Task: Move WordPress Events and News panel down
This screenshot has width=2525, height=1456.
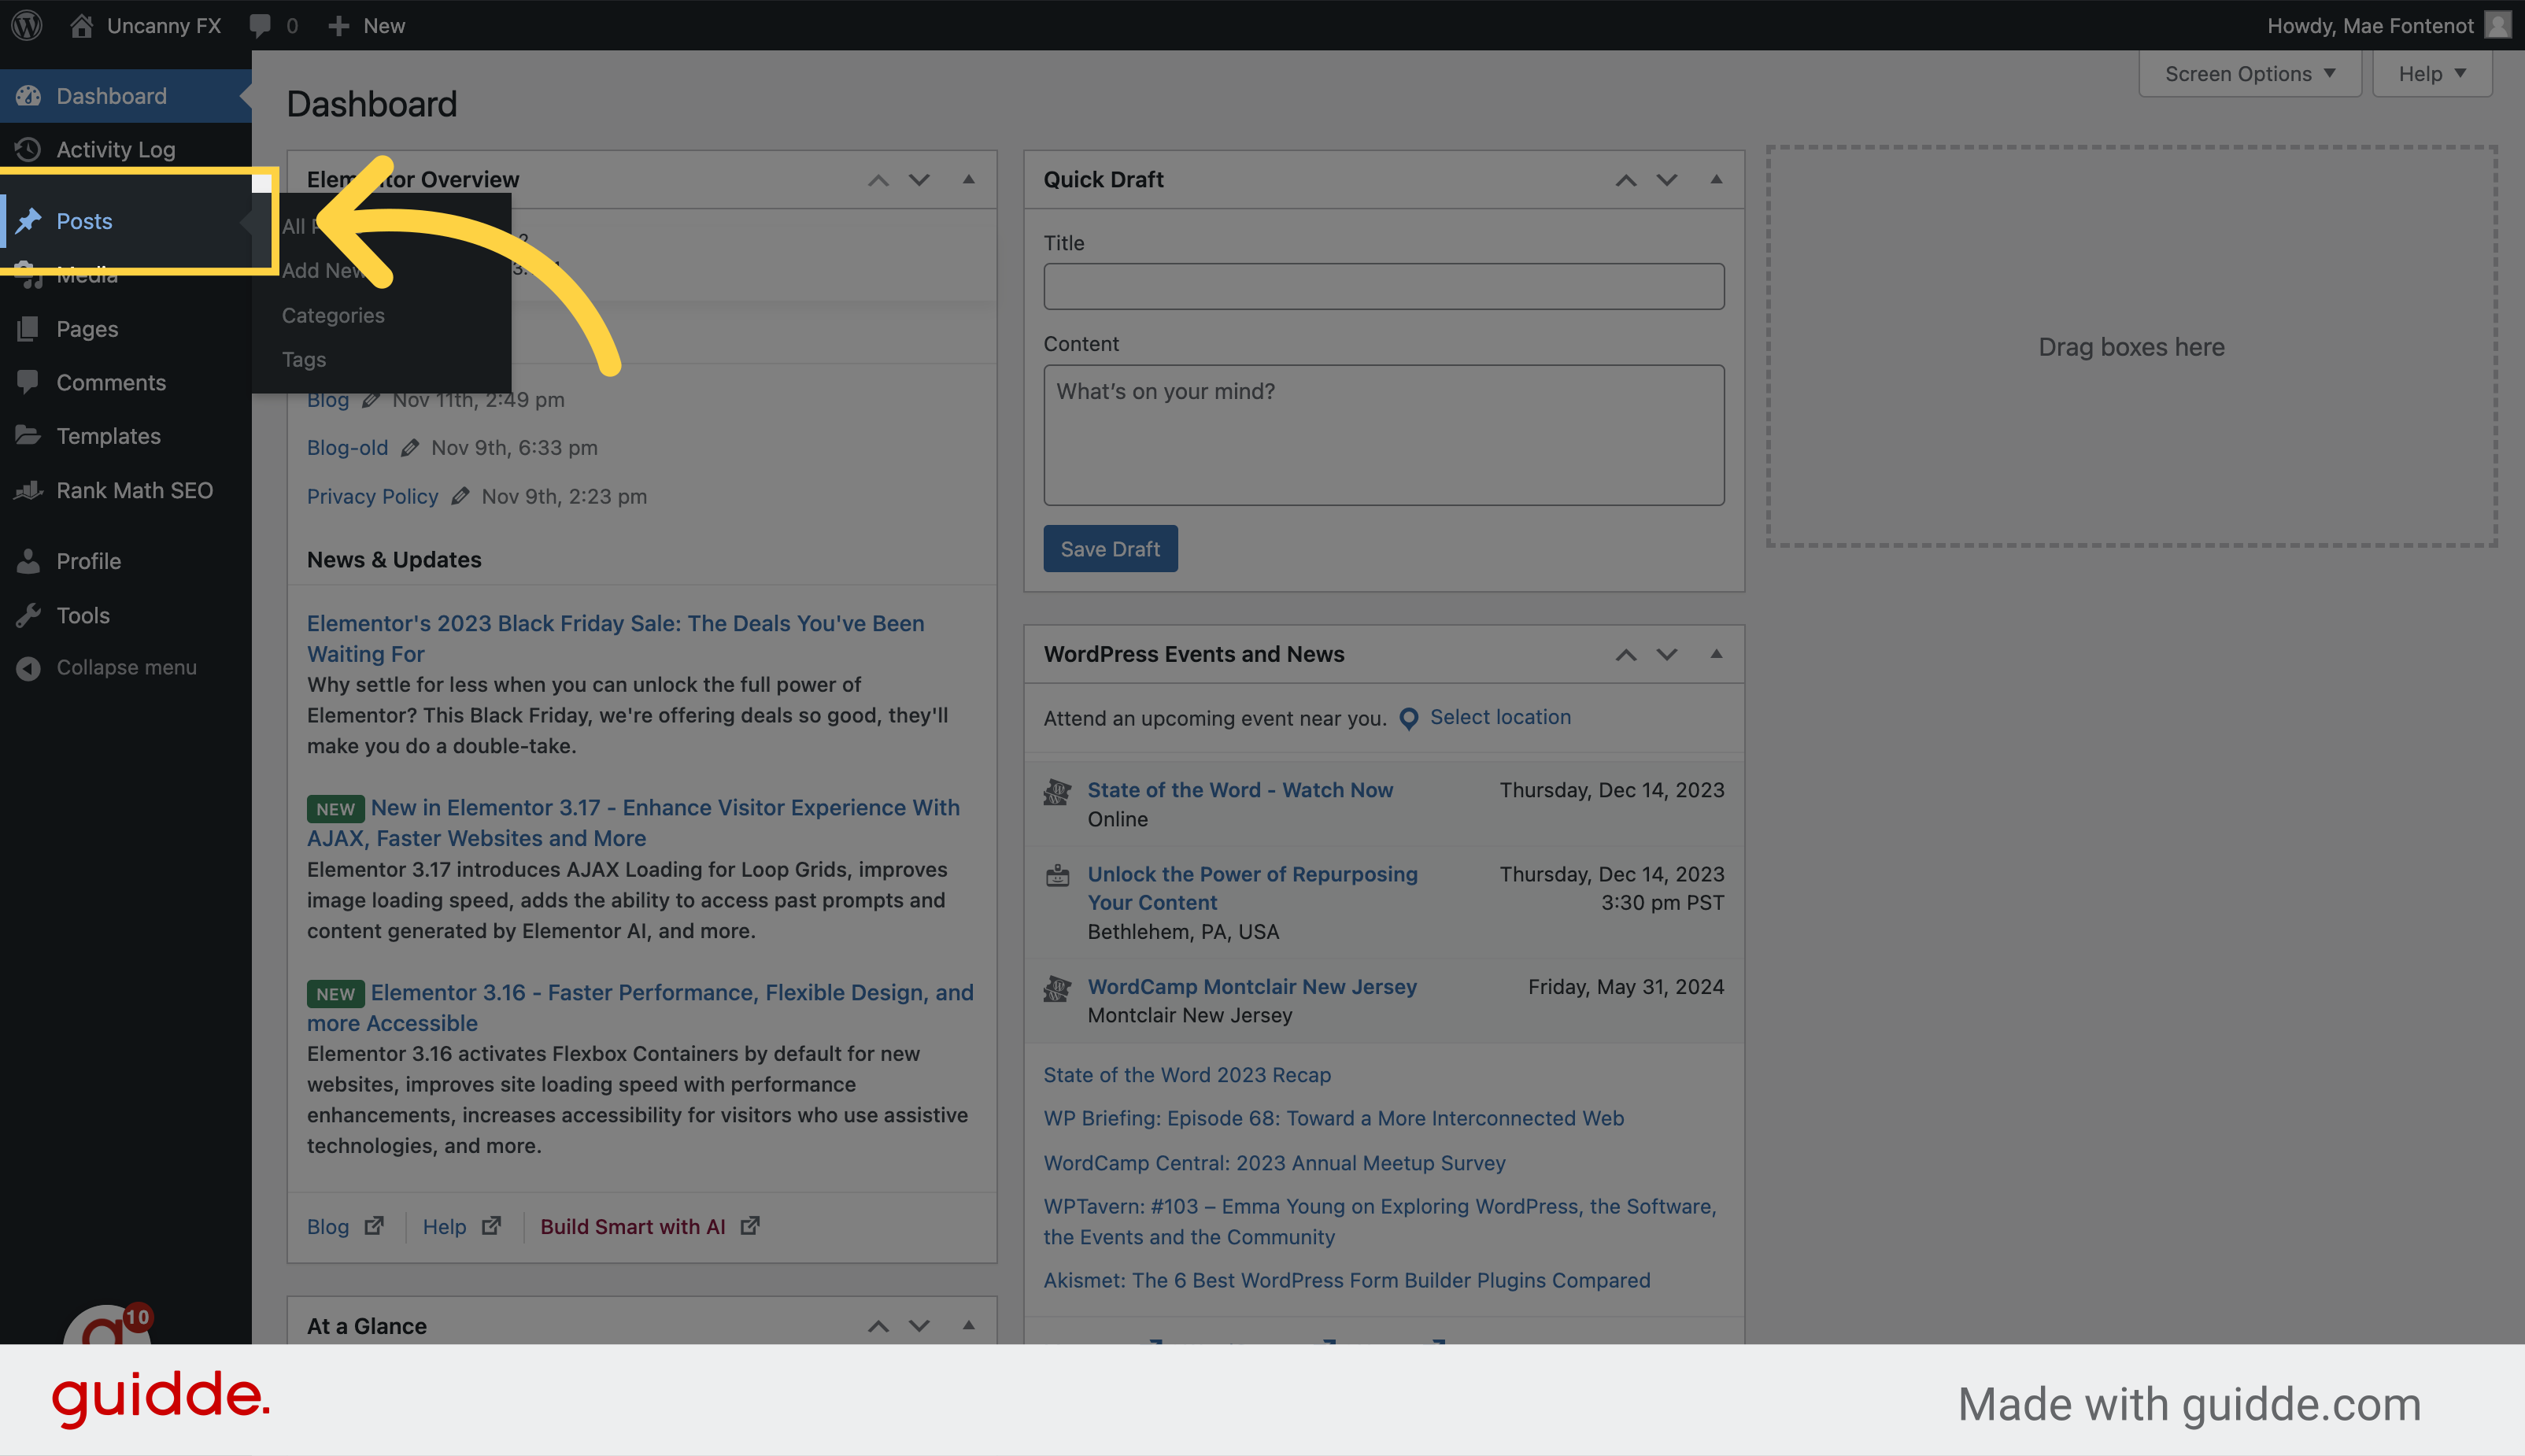Action: coord(1666,654)
